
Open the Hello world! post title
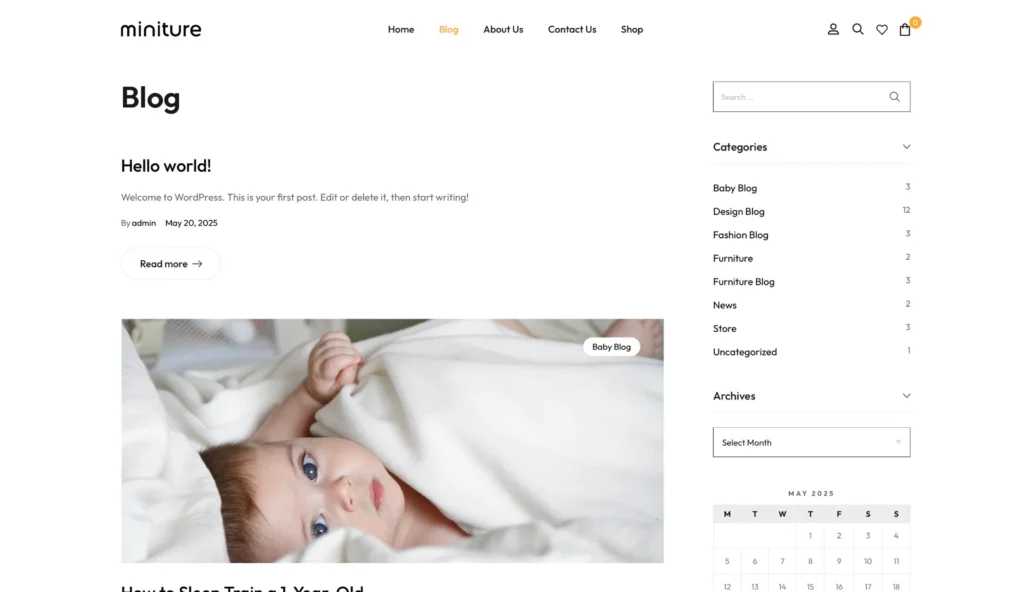click(166, 166)
